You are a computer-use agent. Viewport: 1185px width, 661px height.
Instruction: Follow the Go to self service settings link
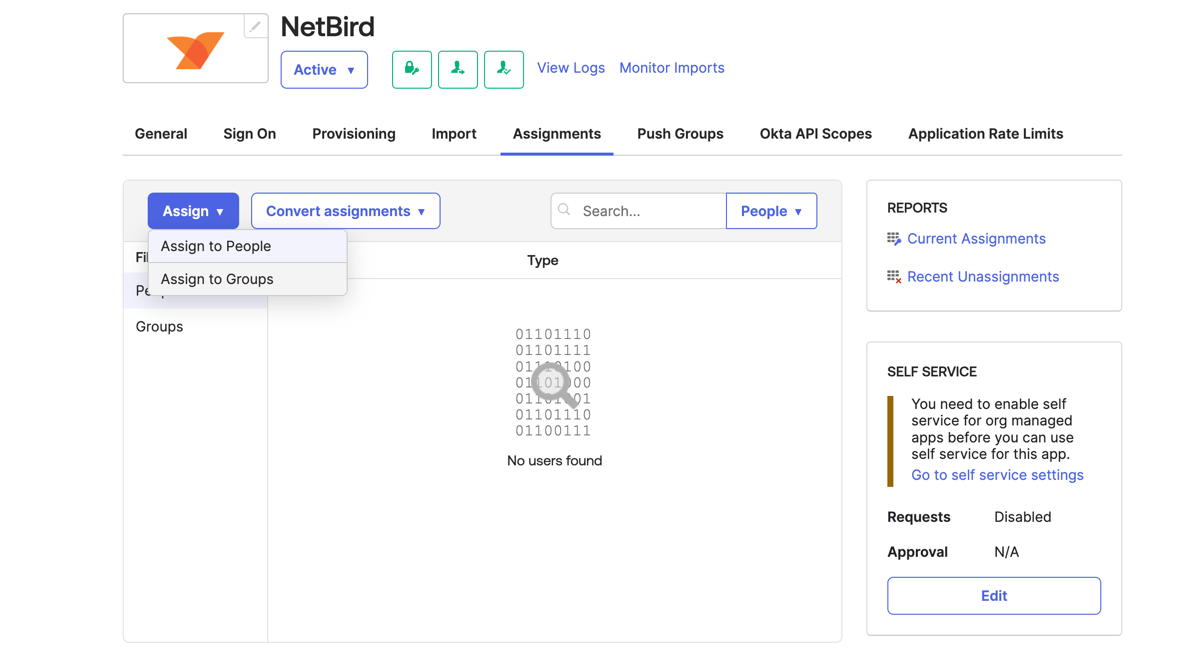998,474
